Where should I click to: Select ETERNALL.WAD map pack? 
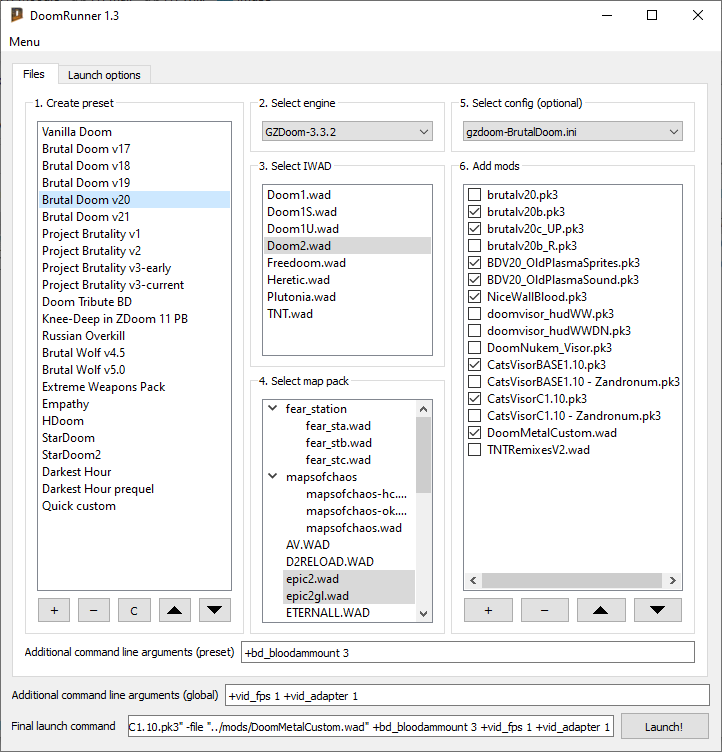(x=328, y=612)
